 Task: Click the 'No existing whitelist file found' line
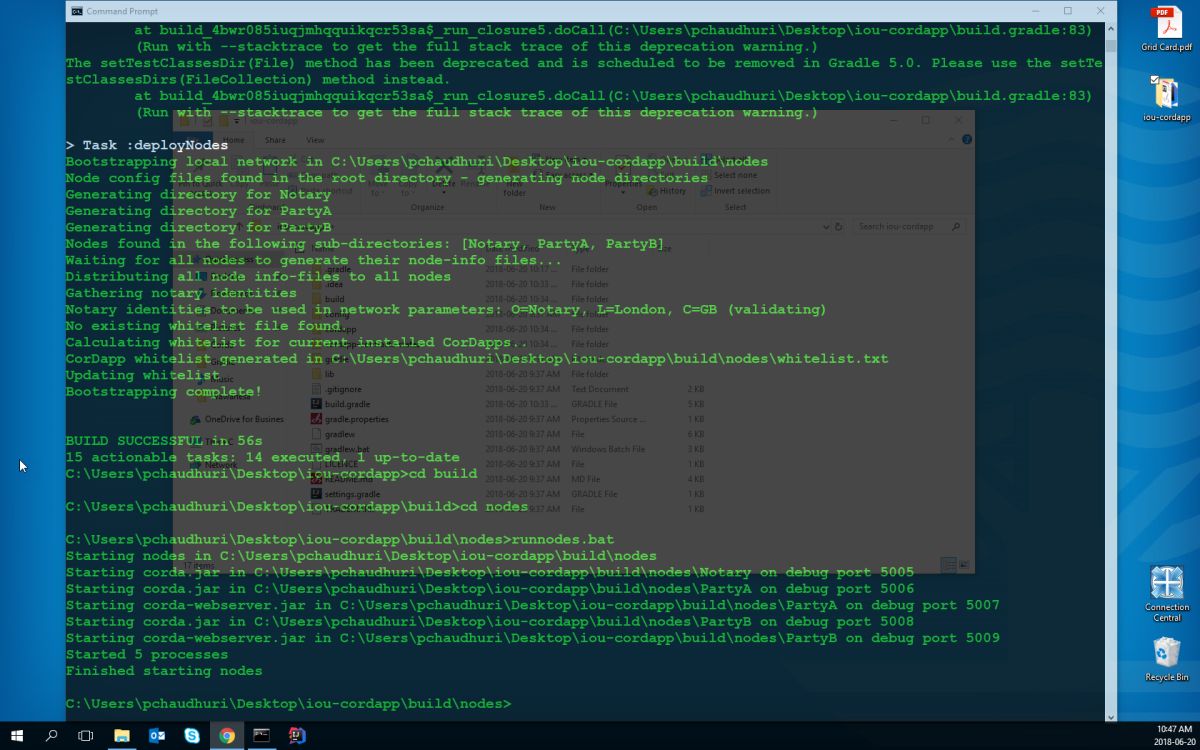click(207, 326)
